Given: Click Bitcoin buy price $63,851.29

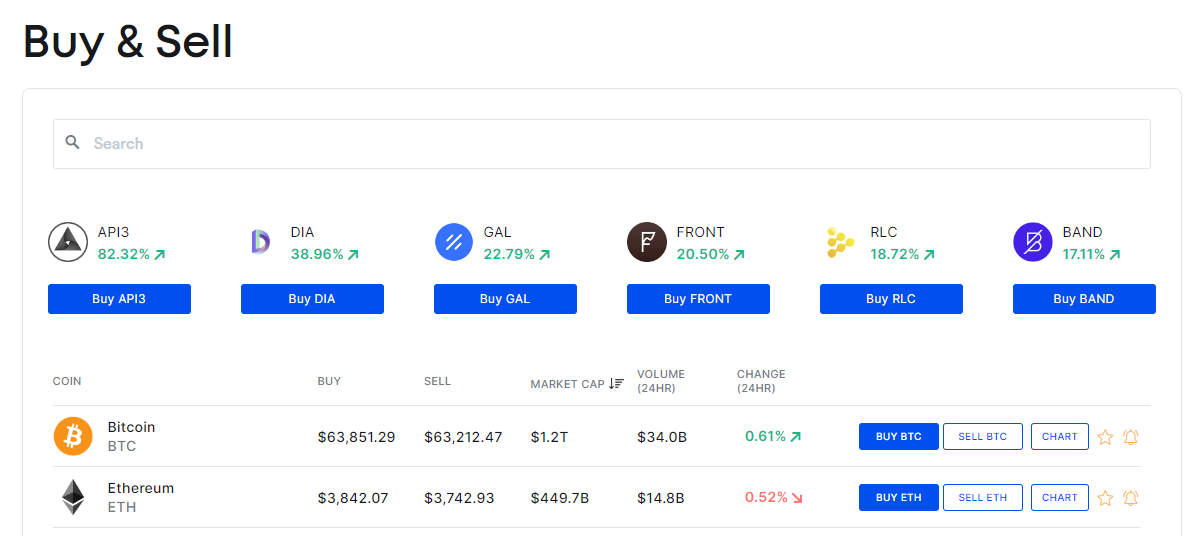Looking at the screenshot, I should [x=356, y=437].
